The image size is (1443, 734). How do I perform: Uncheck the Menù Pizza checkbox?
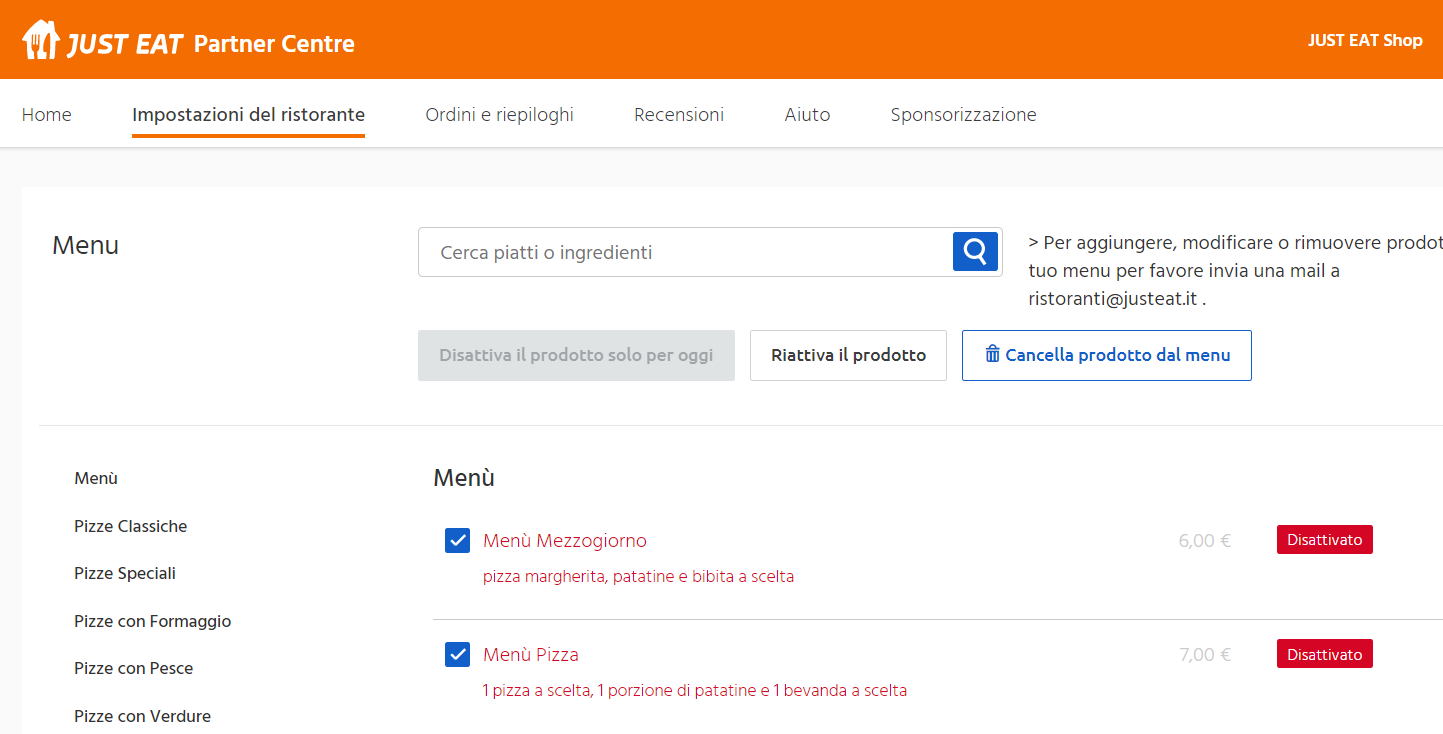pos(457,654)
